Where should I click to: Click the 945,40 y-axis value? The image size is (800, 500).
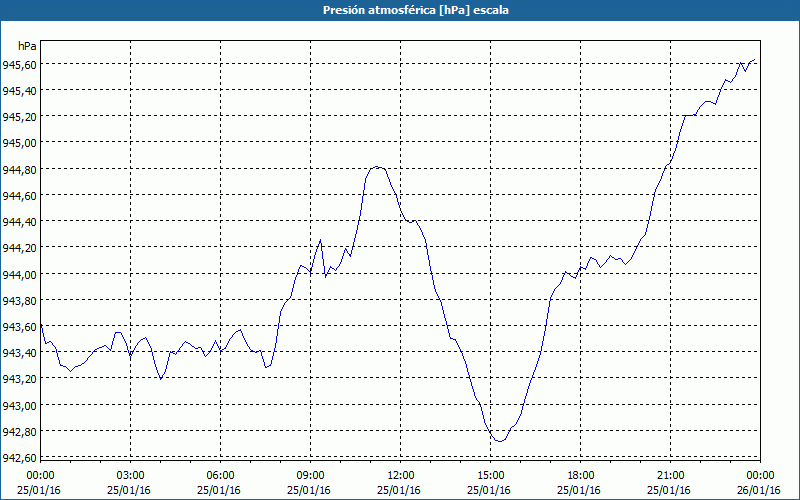(x=19, y=91)
